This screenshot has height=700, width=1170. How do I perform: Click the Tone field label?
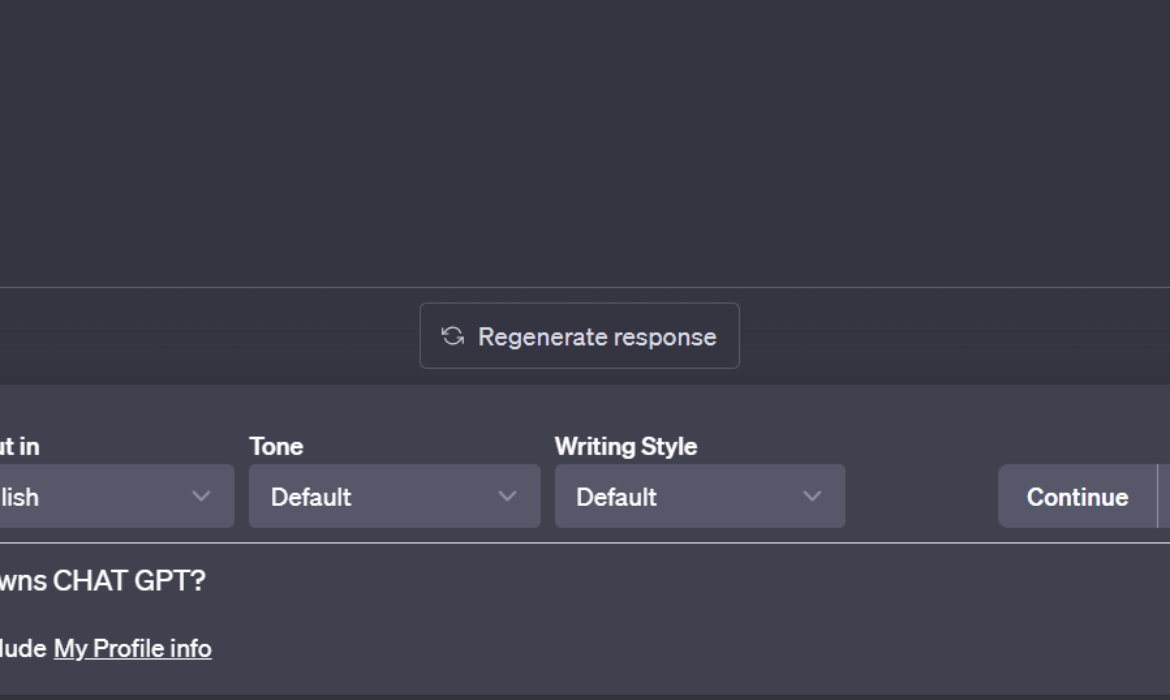coord(276,446)
